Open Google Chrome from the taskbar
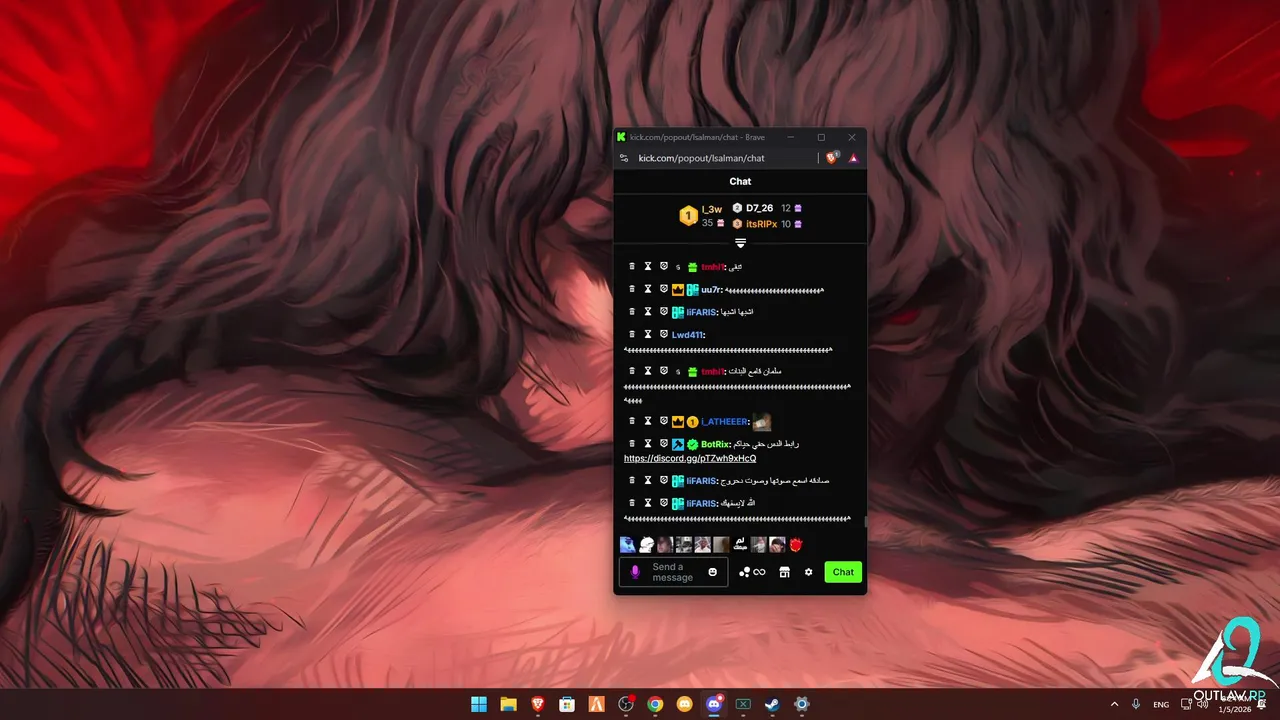This screenshot has height=720, width=1280. pyautogui.click(x=655, y=704)
